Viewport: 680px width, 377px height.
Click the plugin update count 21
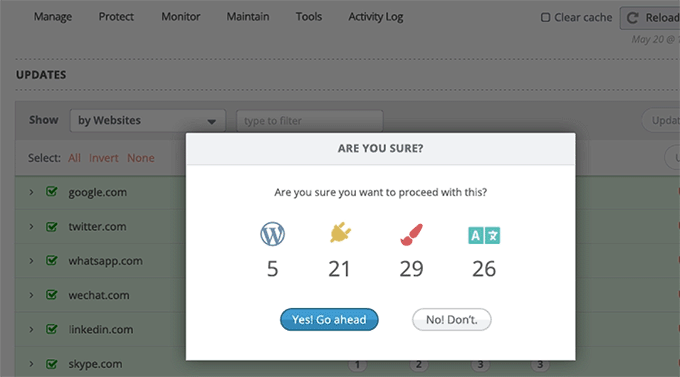[x=339, y=269]
